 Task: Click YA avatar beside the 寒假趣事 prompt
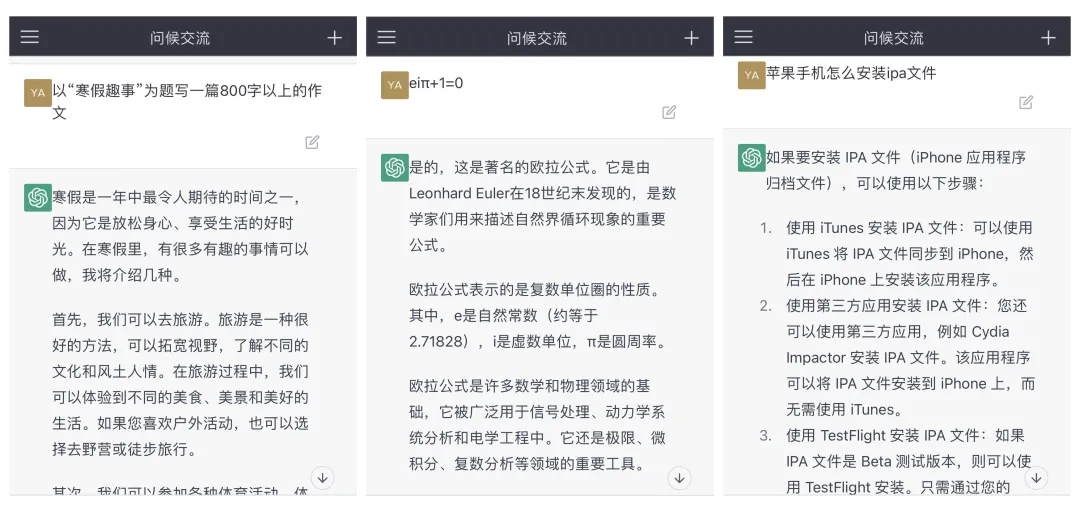38,93
